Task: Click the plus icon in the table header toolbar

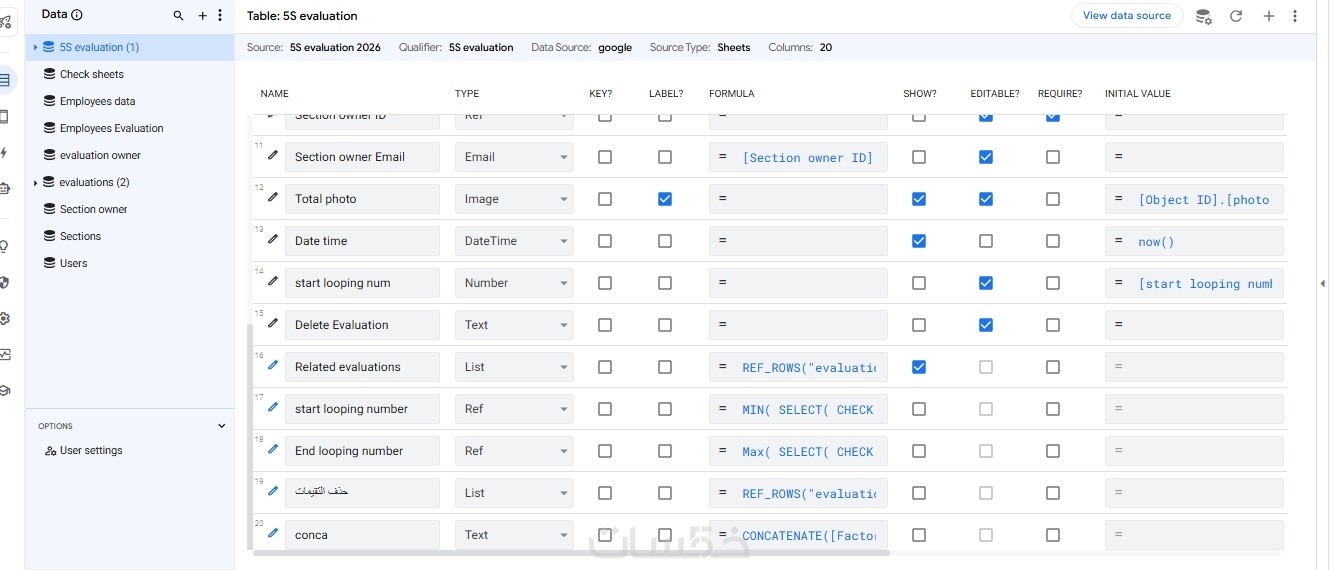Action: (1269, 16)
